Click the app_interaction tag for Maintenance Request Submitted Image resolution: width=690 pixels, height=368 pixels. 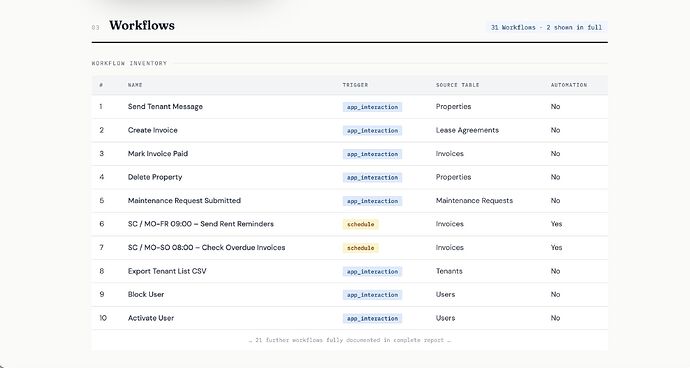[372, 201]
